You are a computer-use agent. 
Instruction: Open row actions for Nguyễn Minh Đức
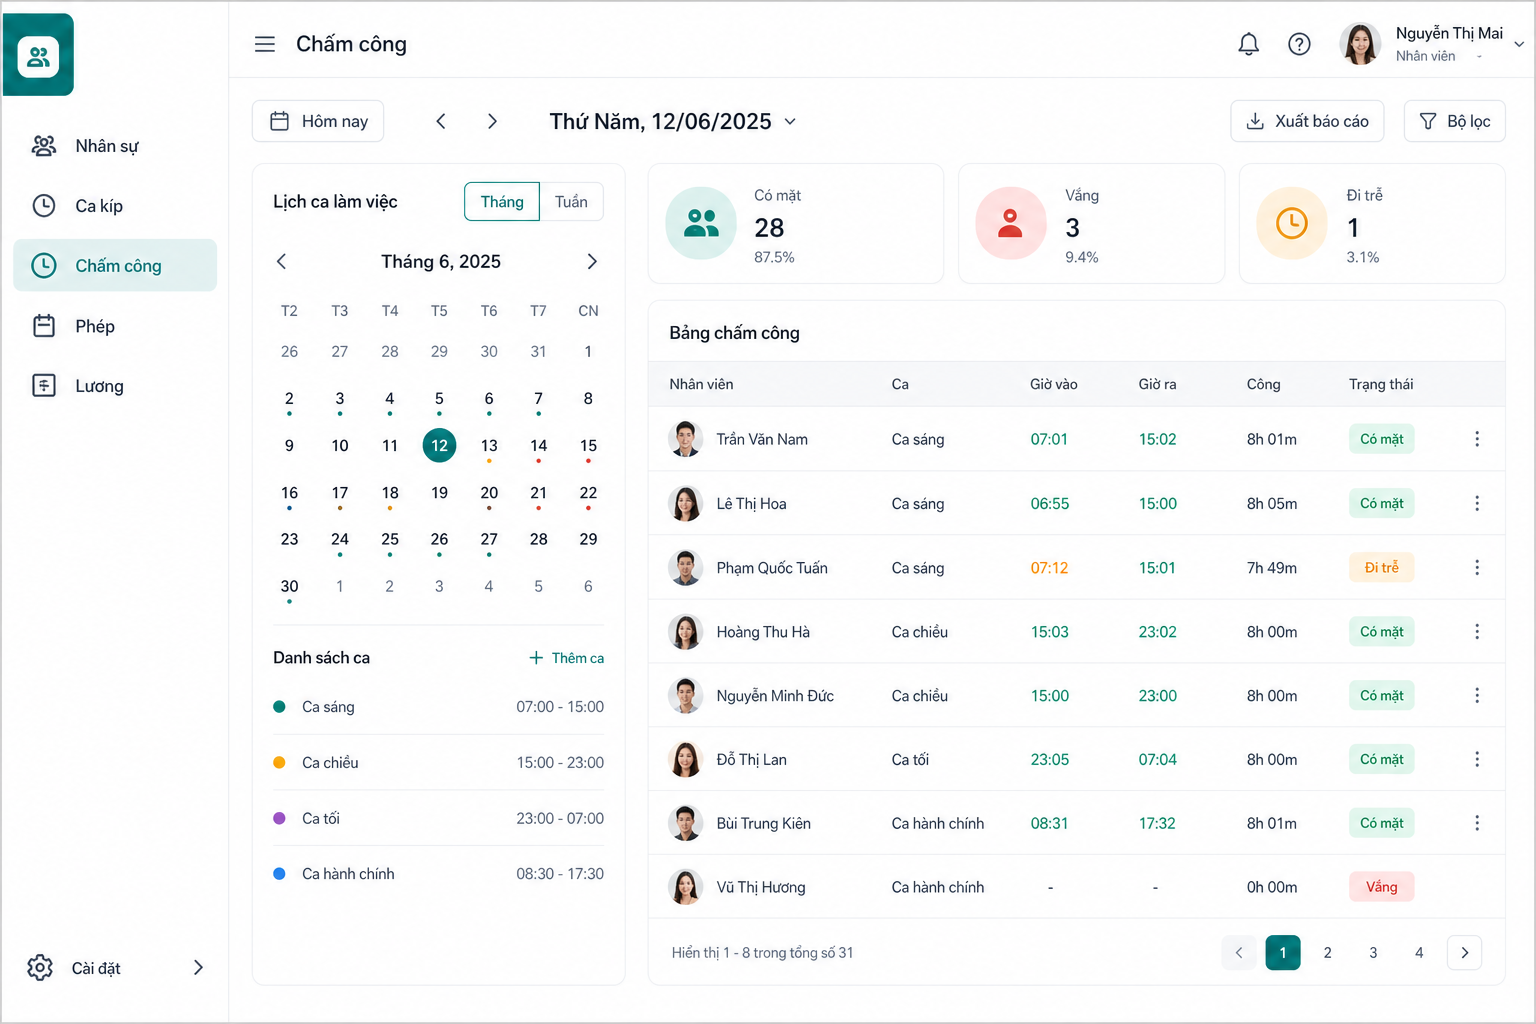[1477, 695]
